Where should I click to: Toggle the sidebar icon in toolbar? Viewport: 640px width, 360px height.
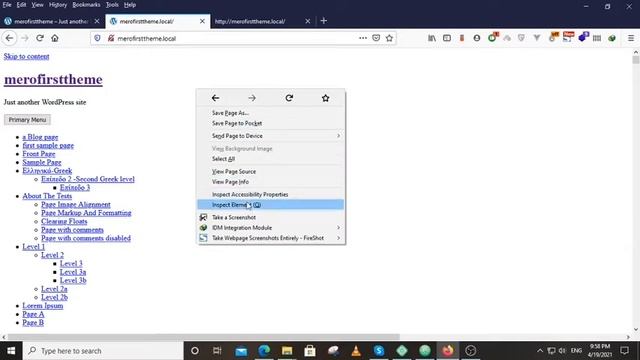click(447, 38)
